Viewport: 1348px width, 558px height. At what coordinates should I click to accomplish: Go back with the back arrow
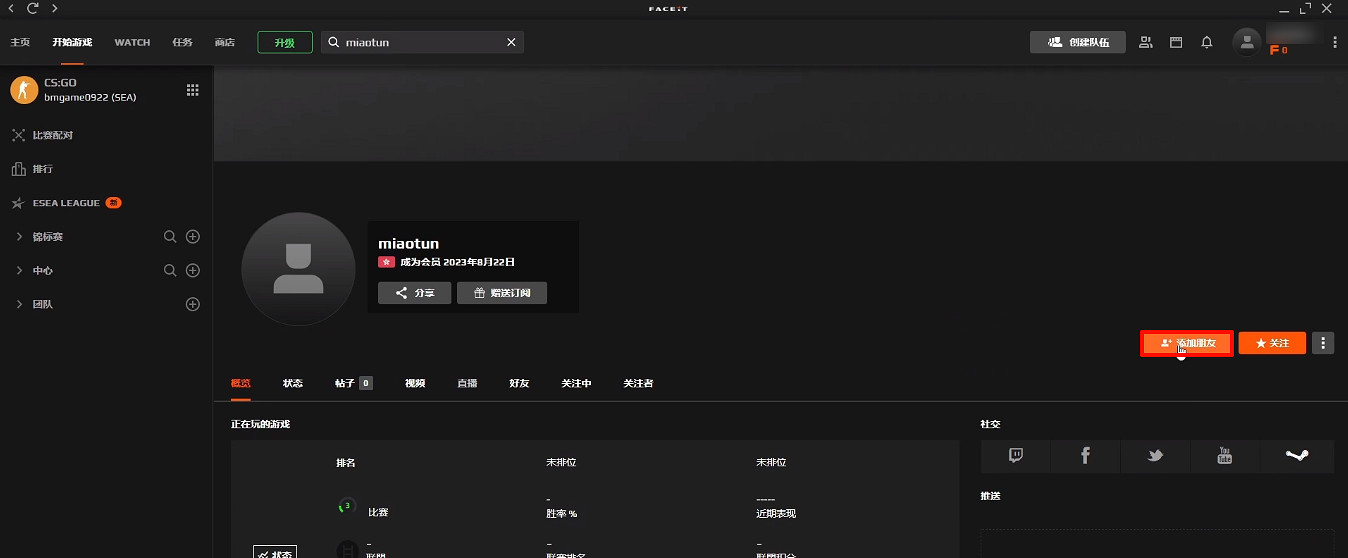(12, 8)
